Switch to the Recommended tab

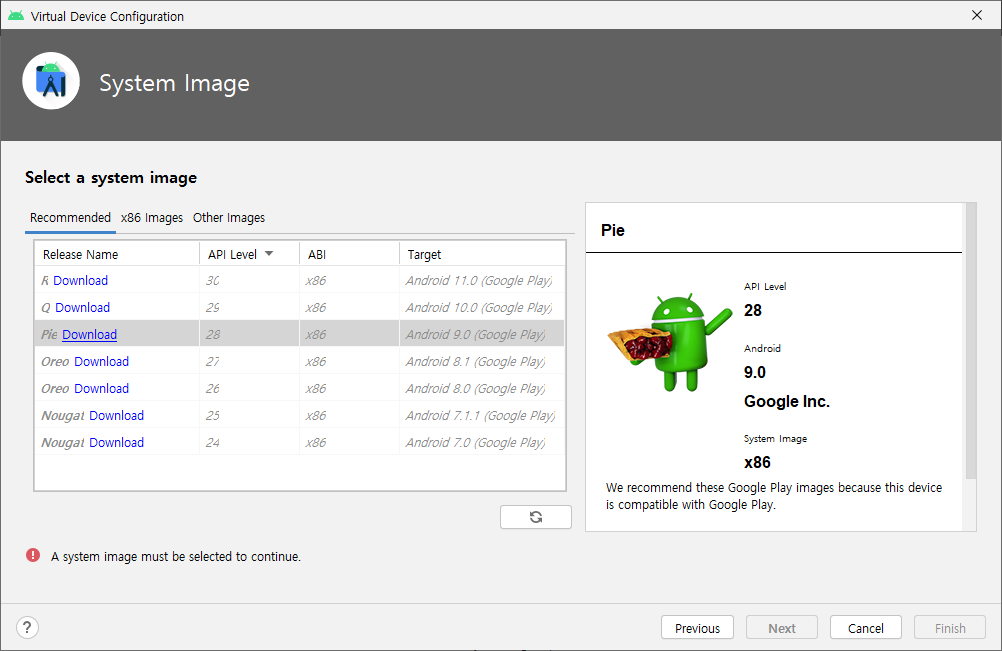point(70,218)
